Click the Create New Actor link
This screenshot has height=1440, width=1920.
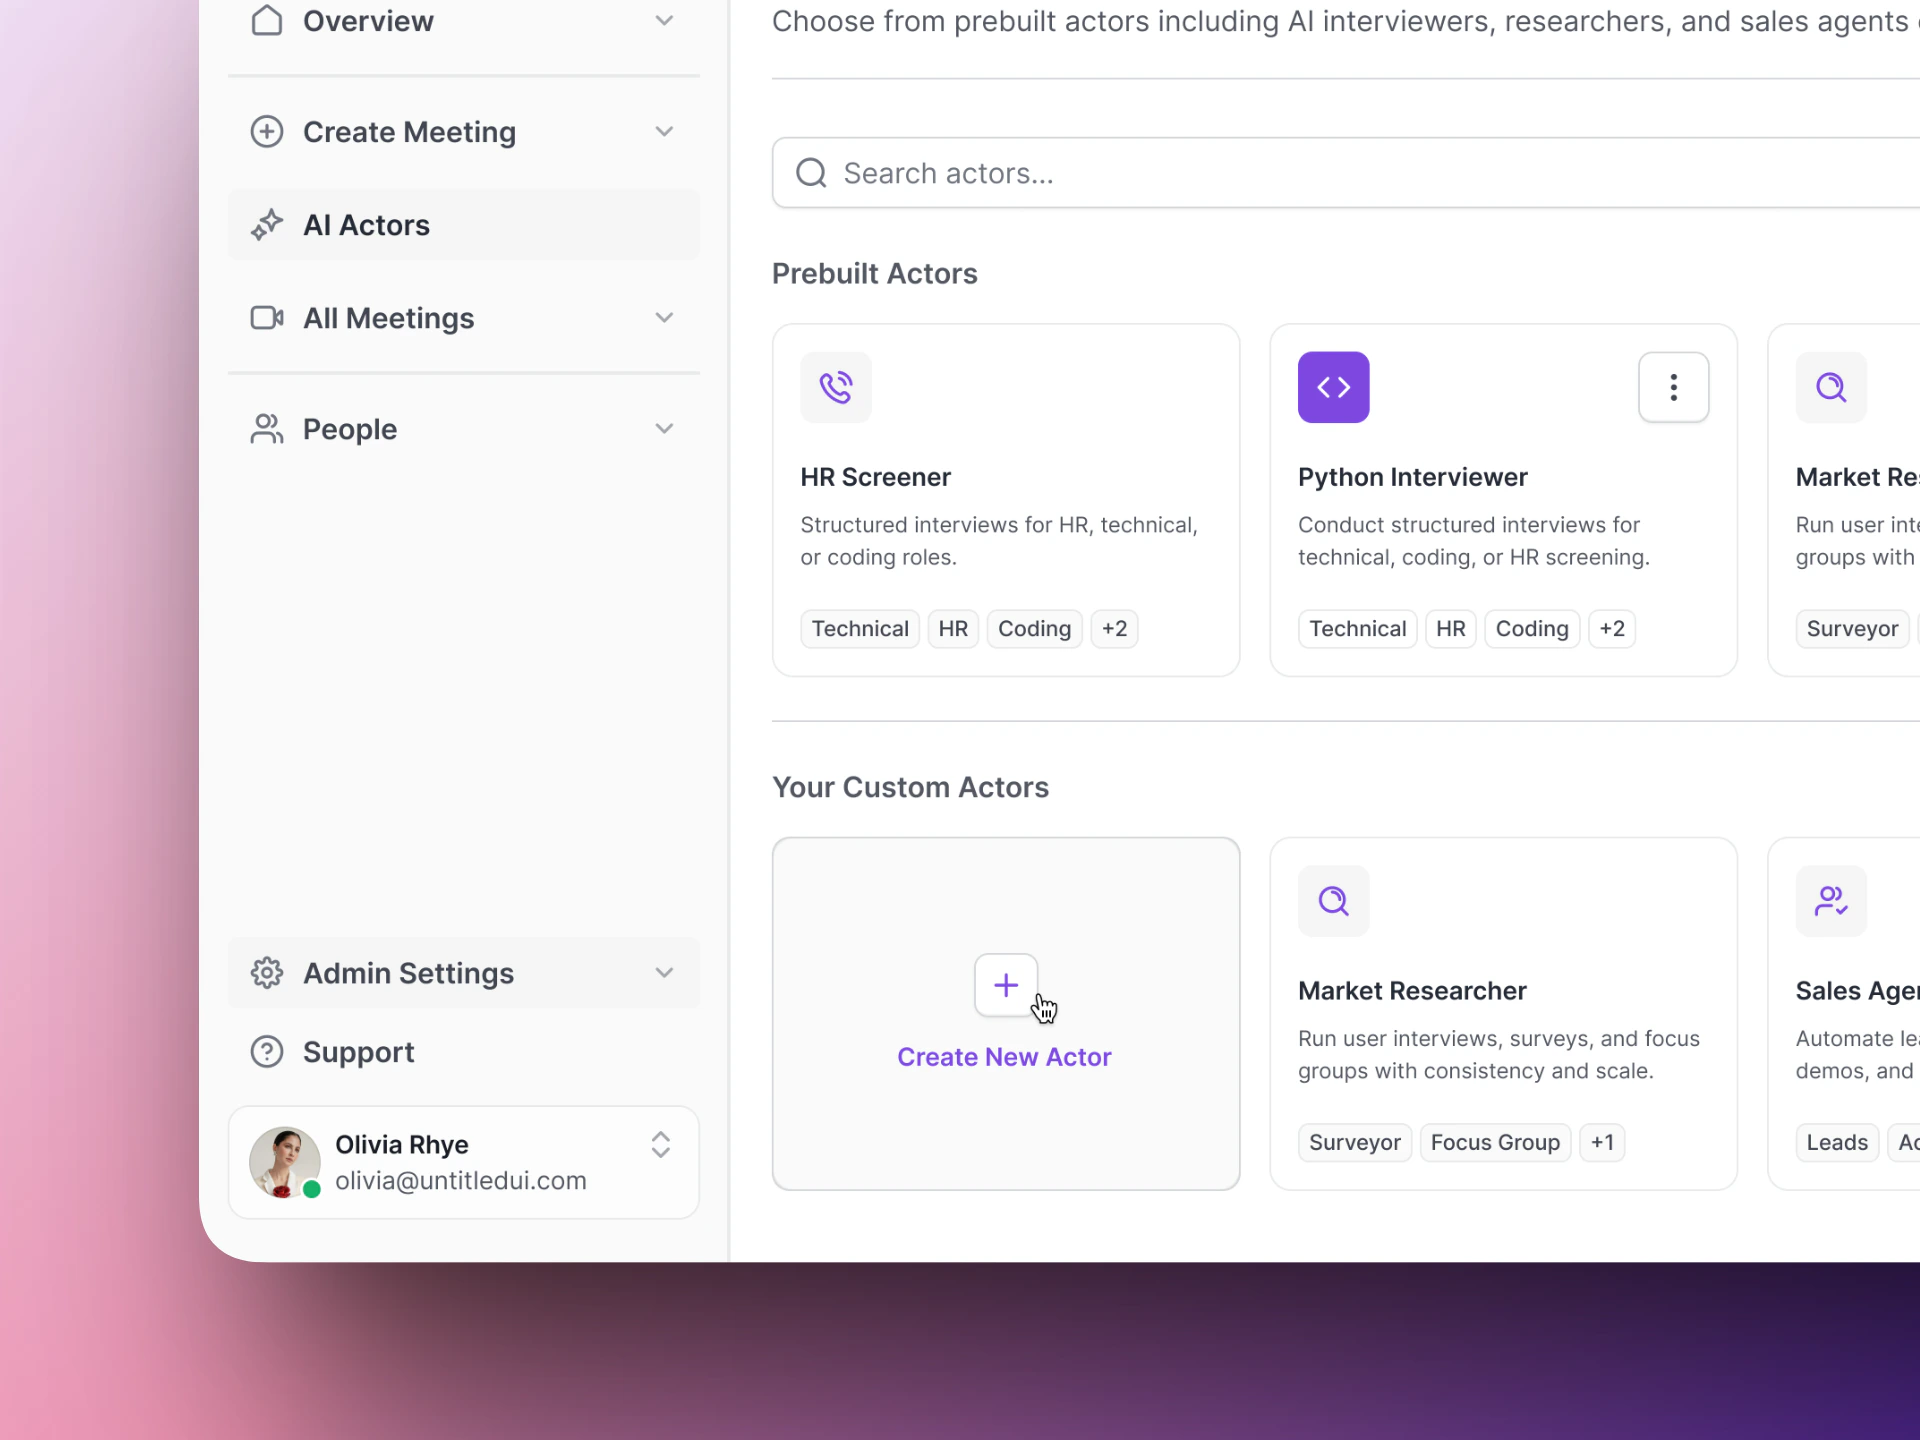[1004, 1057]
